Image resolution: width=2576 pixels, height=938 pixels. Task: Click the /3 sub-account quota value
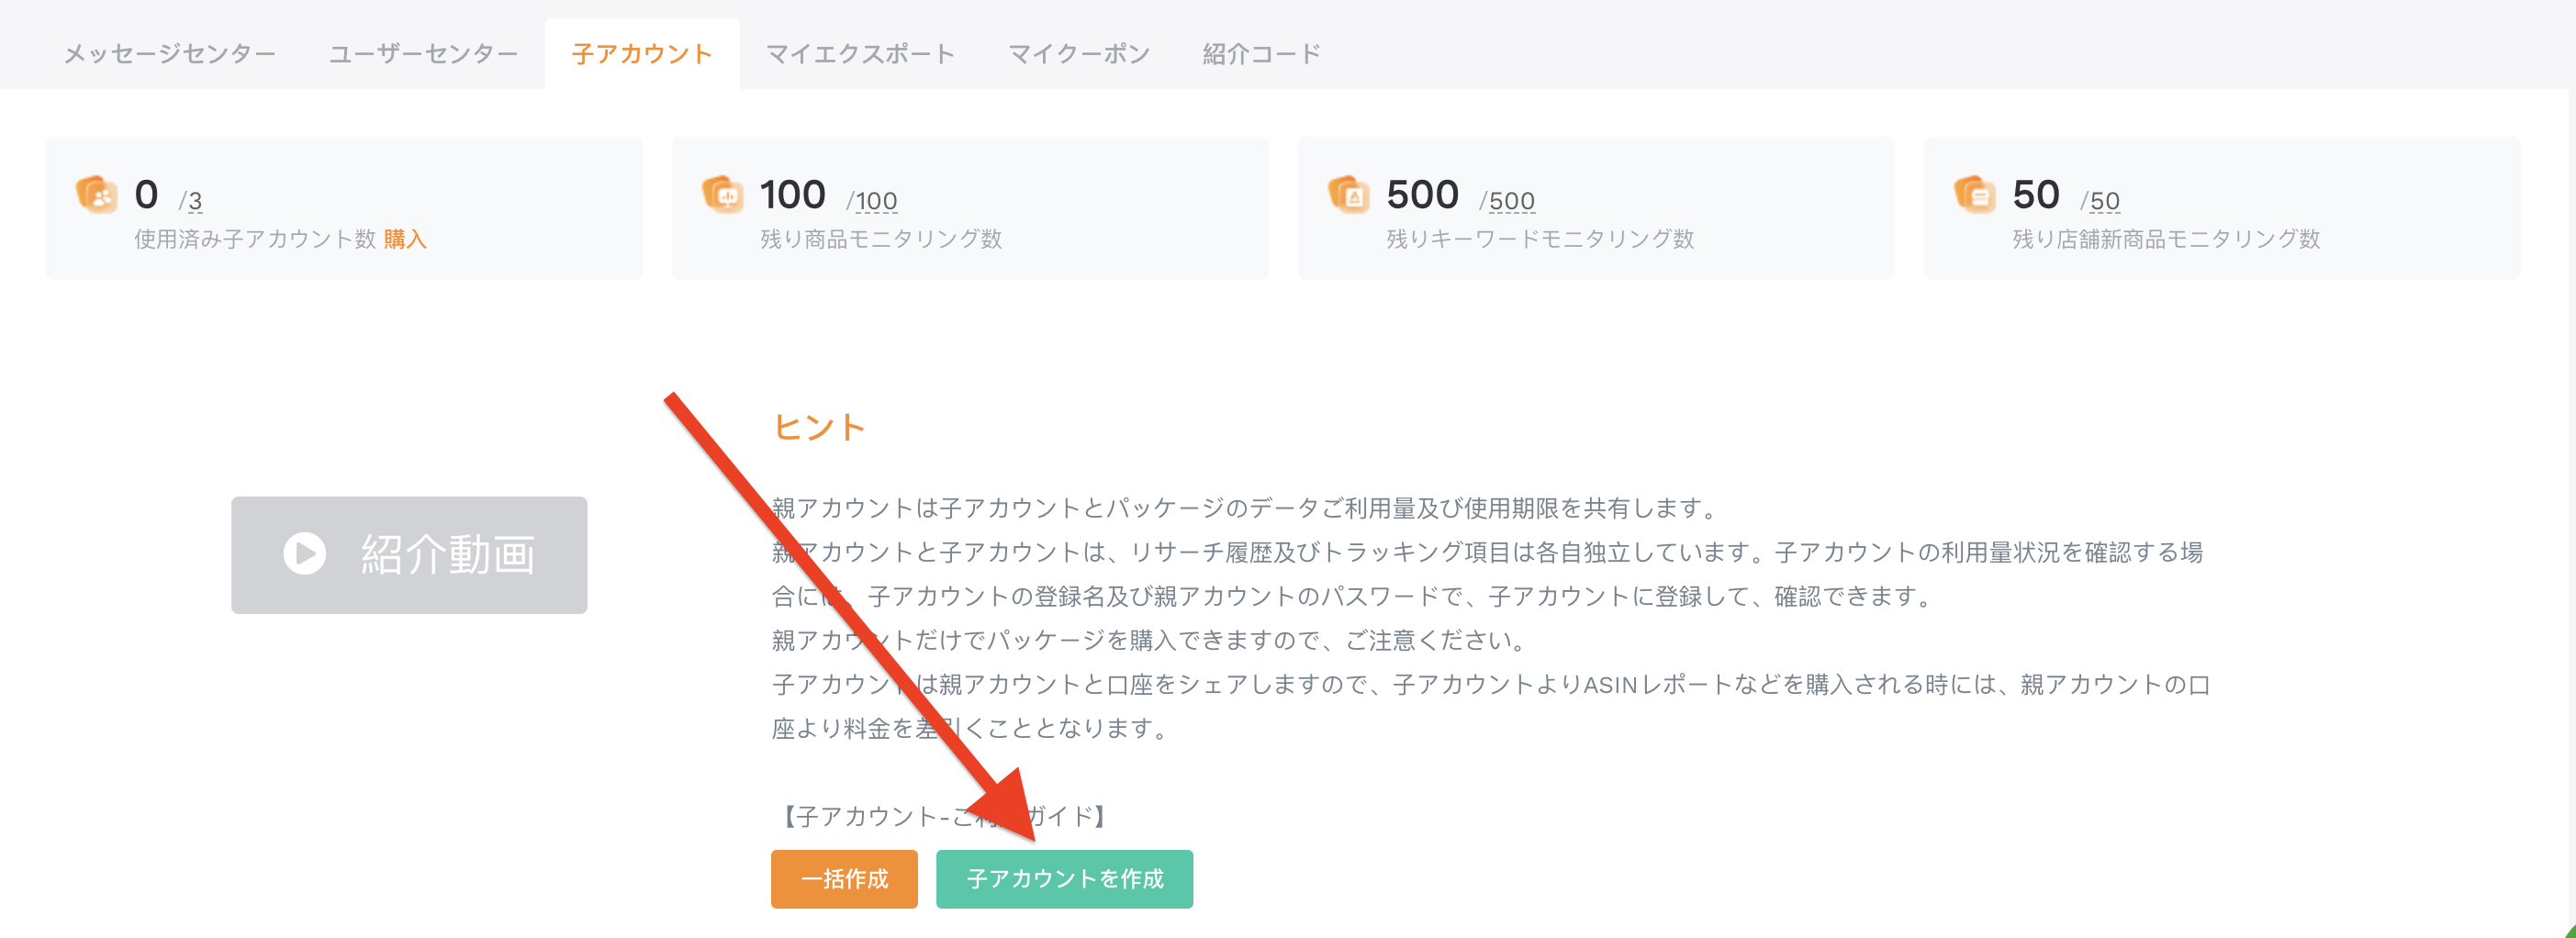(x=191, y=201)
